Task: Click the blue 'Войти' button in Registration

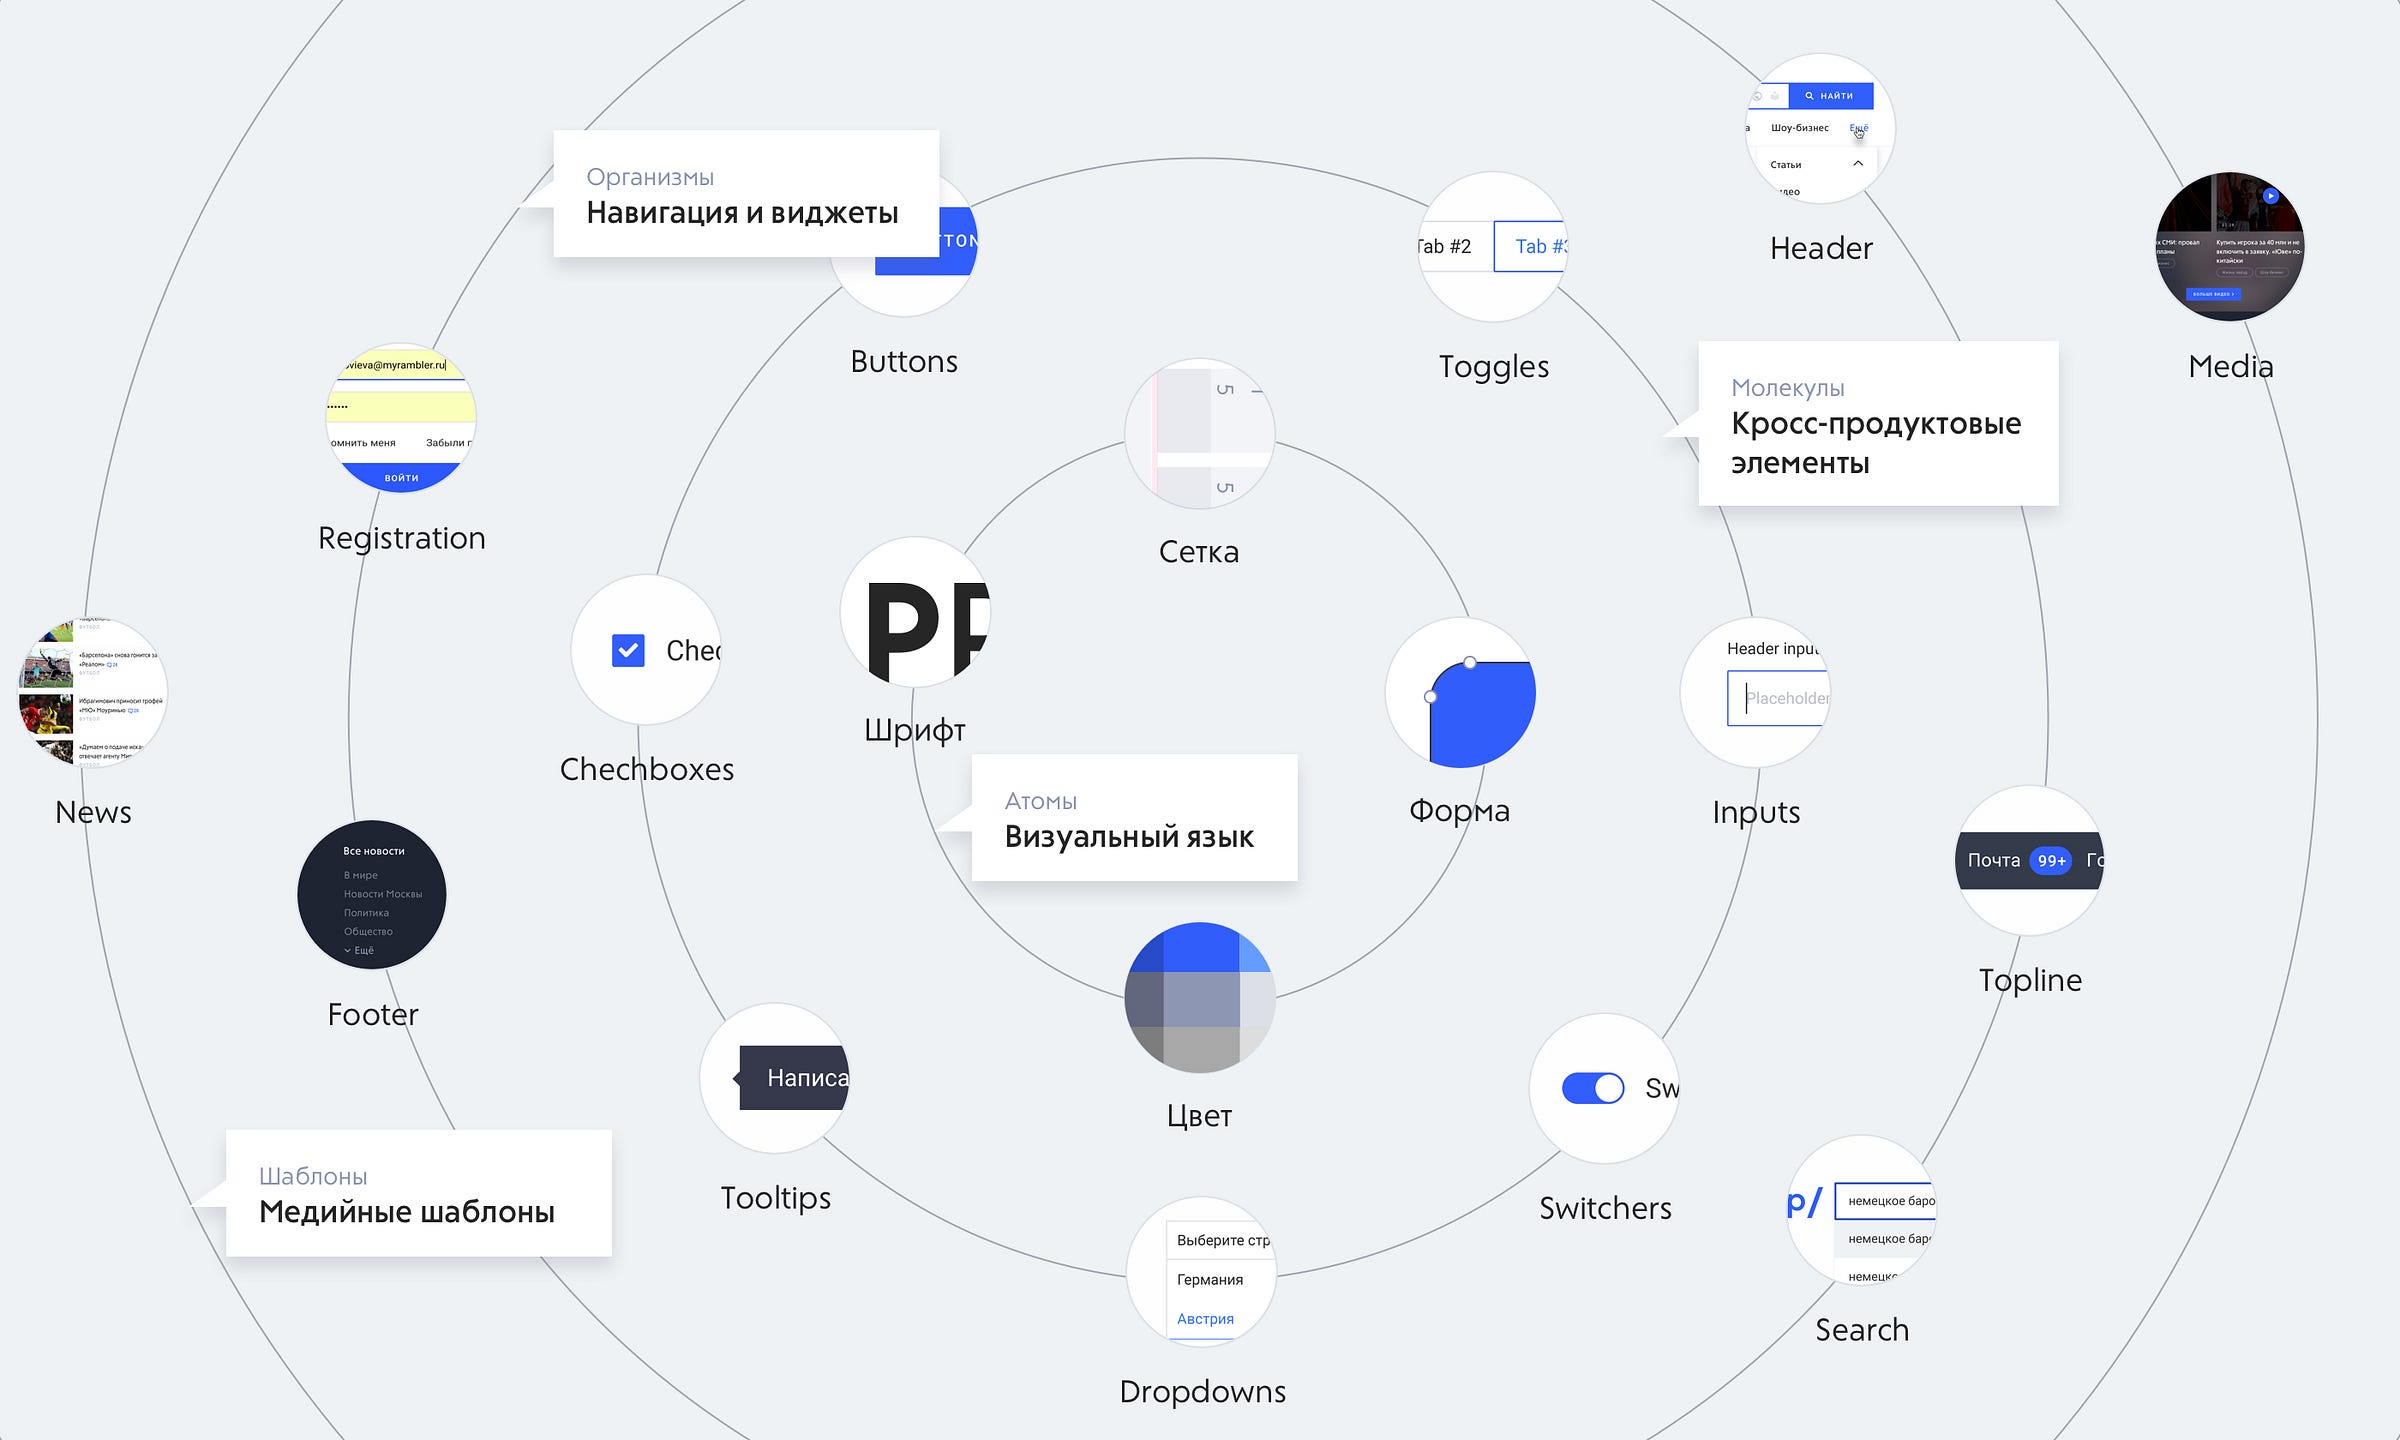Action: (x=401, y=477)
